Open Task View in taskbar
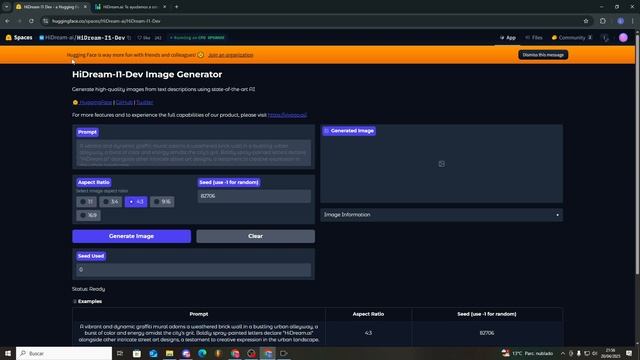Screen dimensions: 640x360 tap(120, 353)
